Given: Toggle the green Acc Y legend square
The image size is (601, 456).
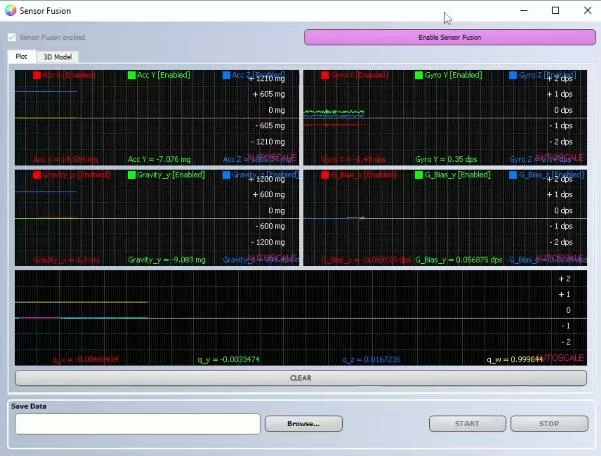Looking at the screenshot, I should pos(131,75).
